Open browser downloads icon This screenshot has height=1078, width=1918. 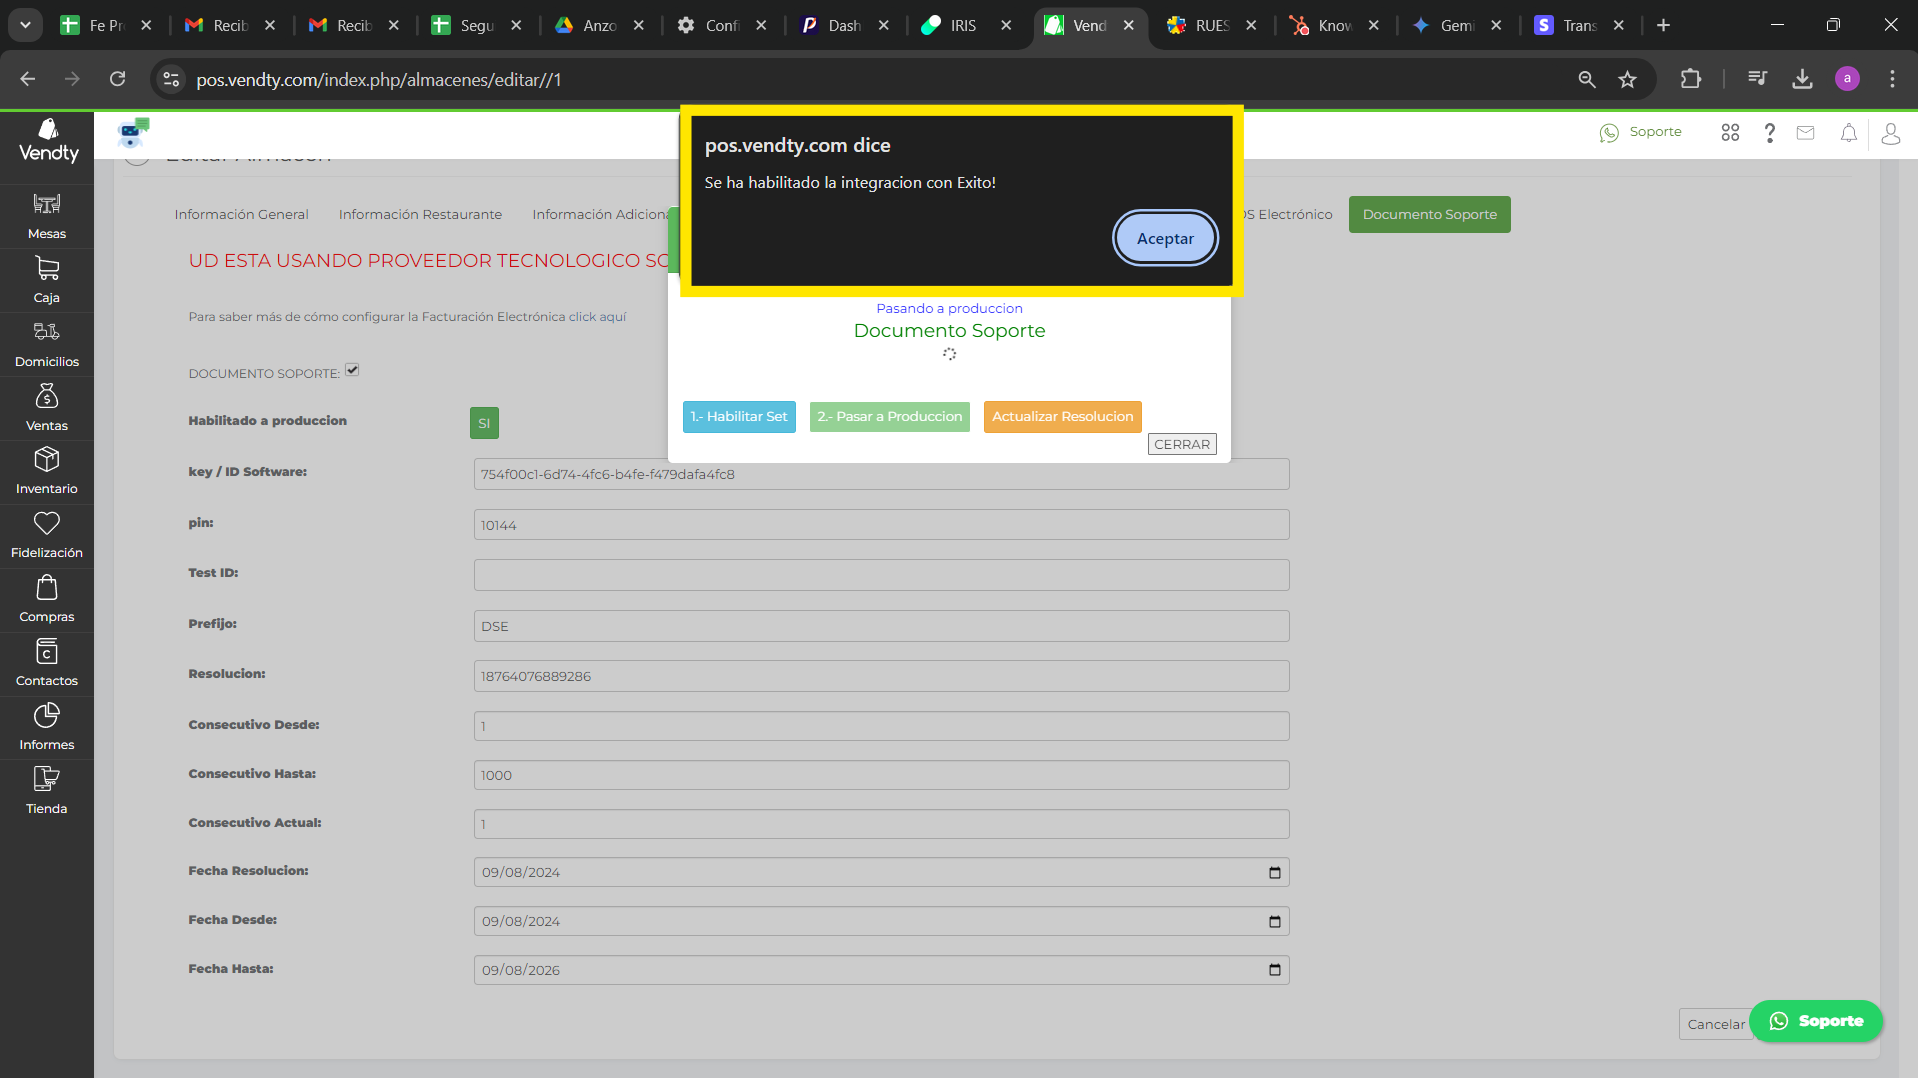pos(1802,79)
